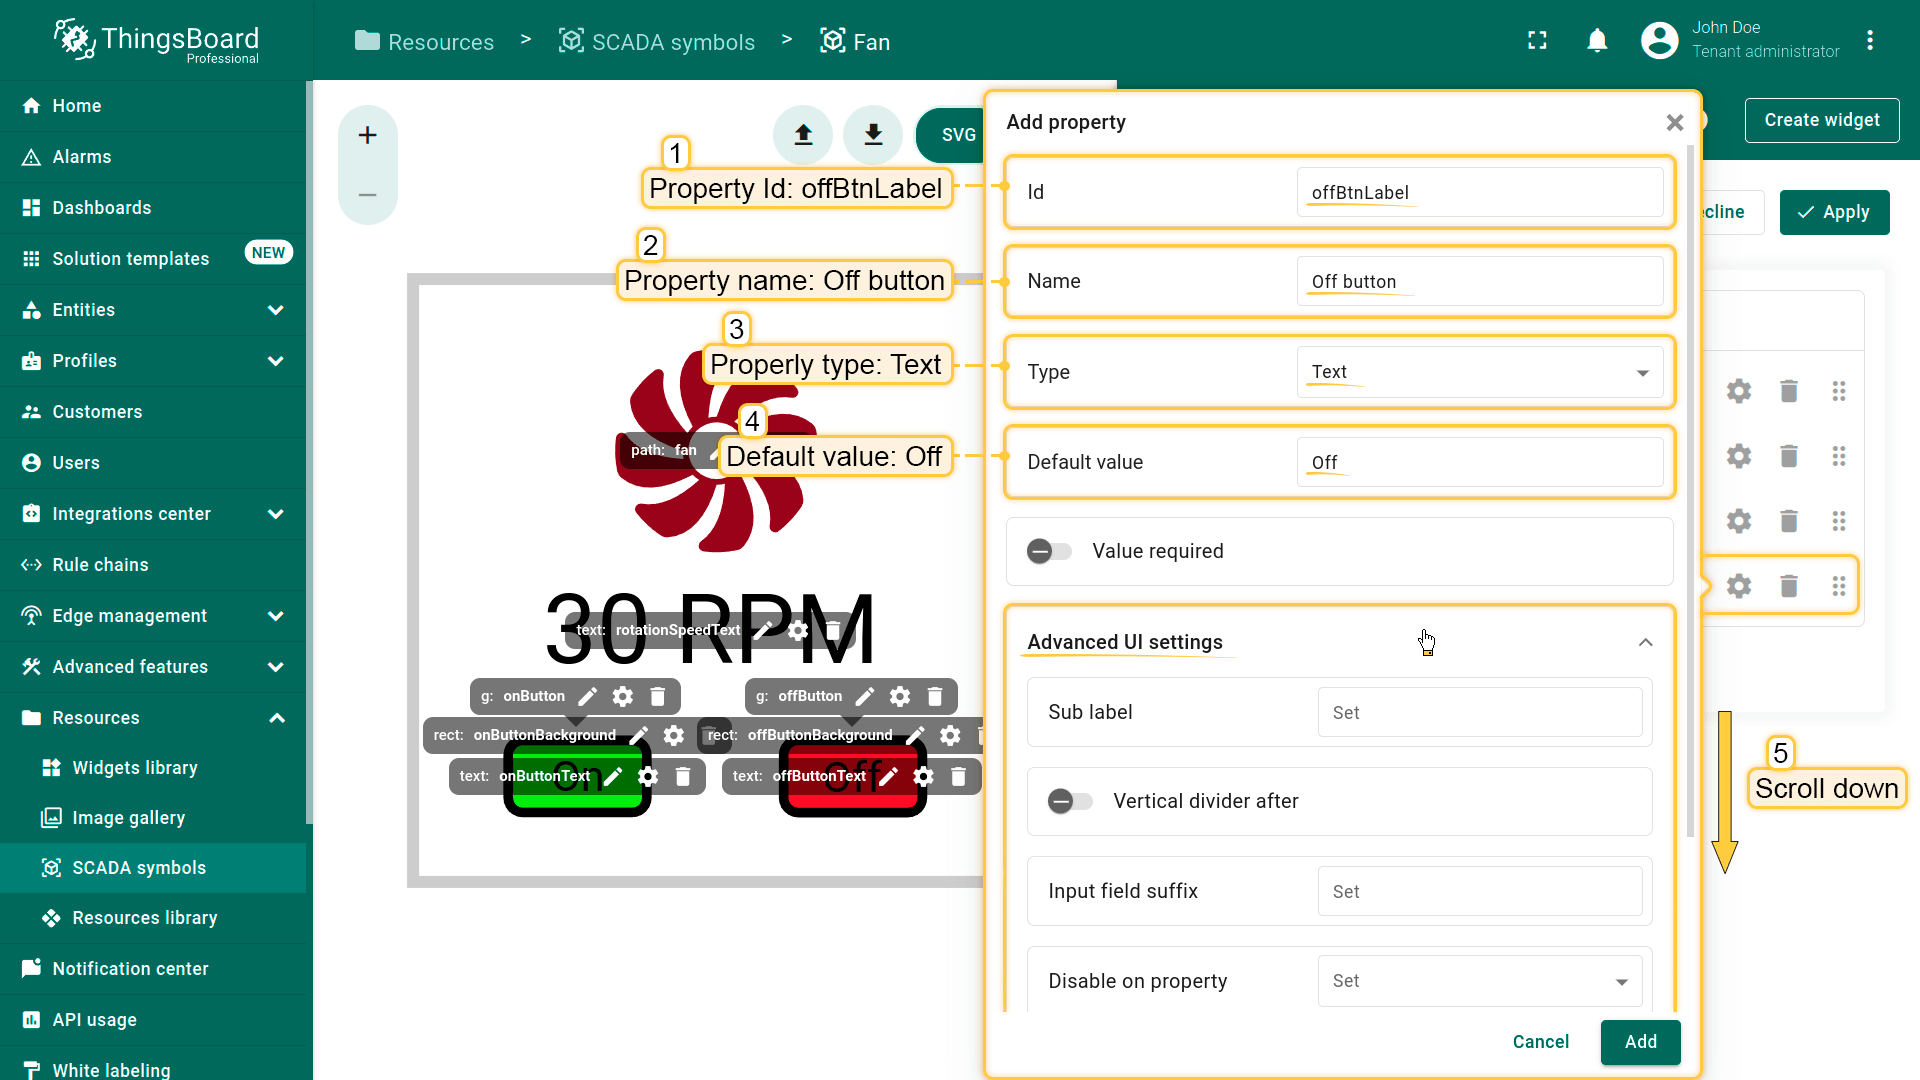The image size is (1920, 1080).
Task: Open Disable on property dropdown
Action: coord(1479,981)
